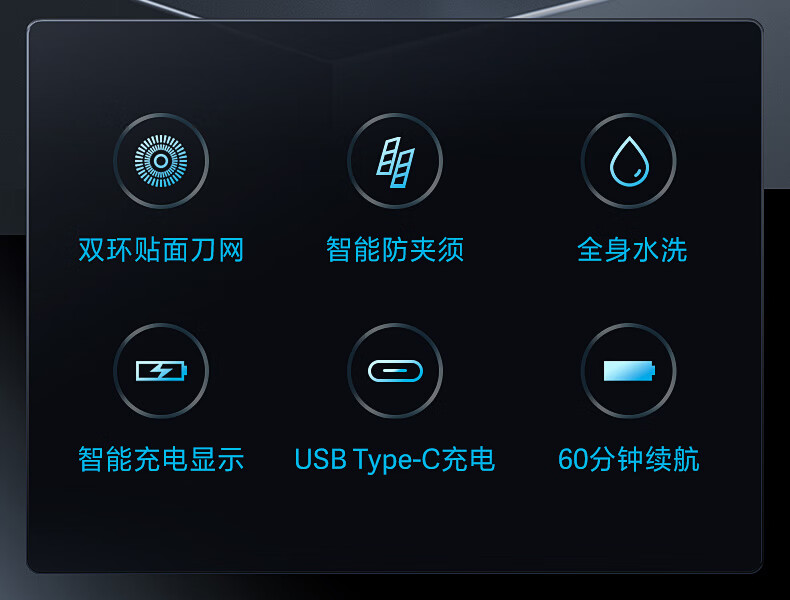Click the dual-ring blade mesh icon
Screen dimensions: 790x600
tap(161, 161)
